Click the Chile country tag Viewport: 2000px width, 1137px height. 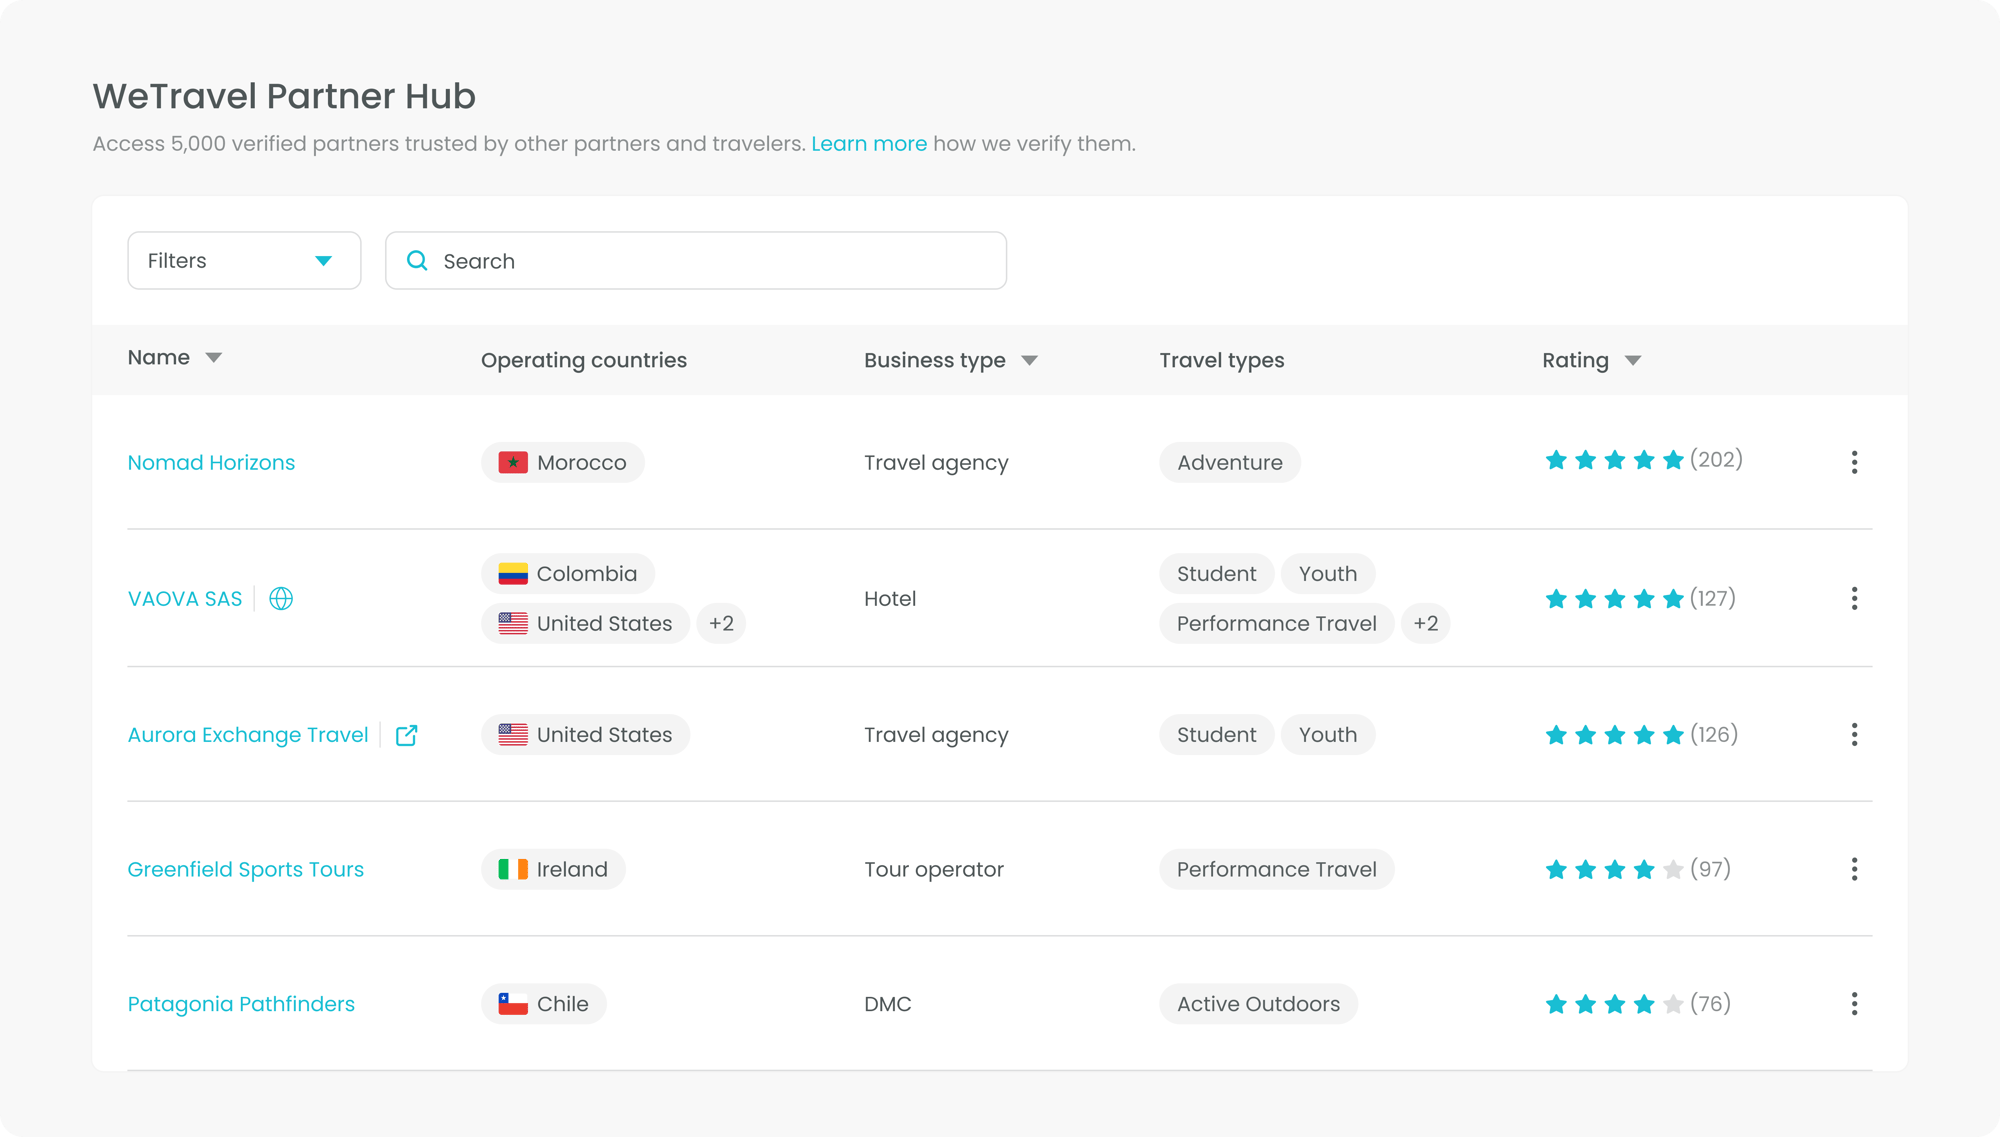pos(544,1004)
